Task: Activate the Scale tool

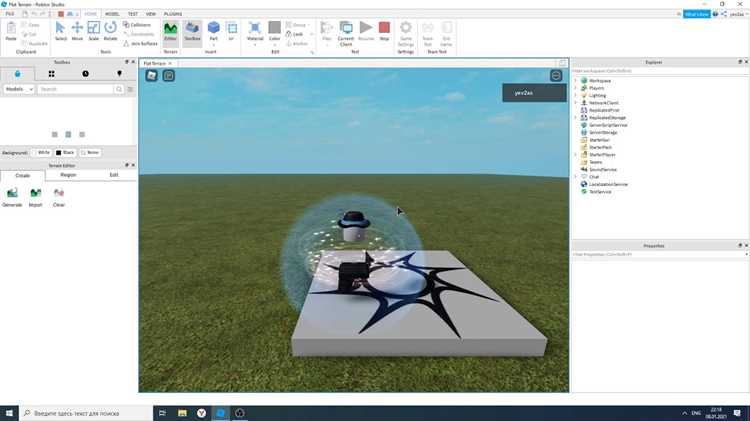Action: point(94,31)
